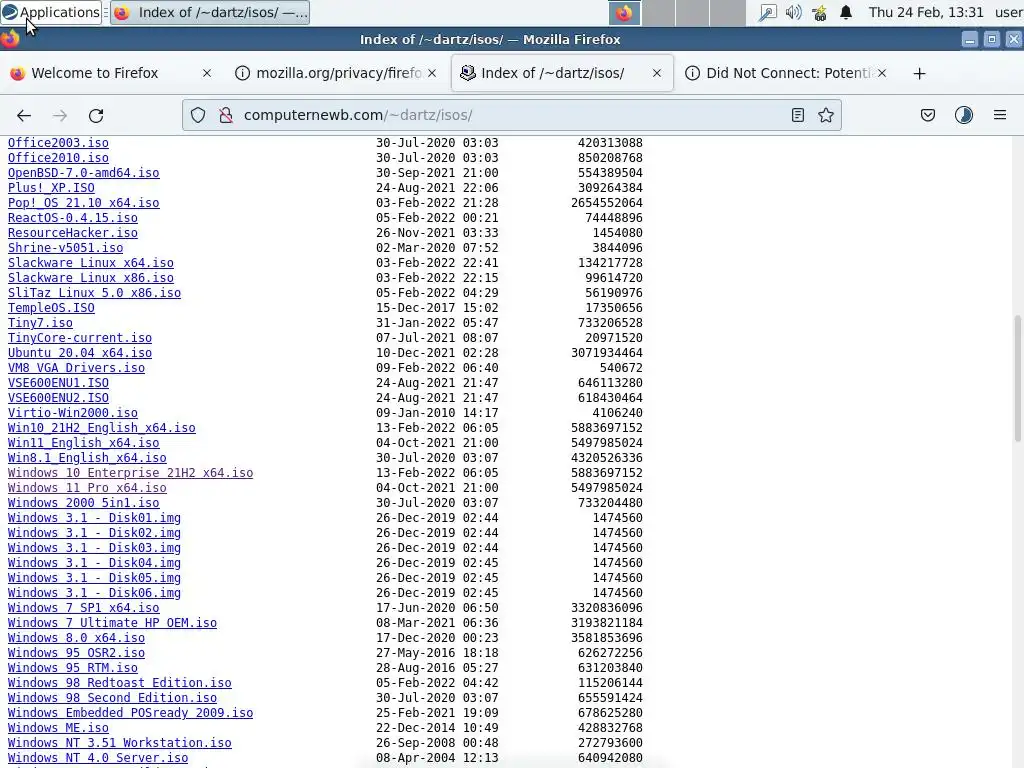The width and height of the screenshot is (1024, 768).
Task: Open Plus!_XP.ISO link
Action: [51, 188]
